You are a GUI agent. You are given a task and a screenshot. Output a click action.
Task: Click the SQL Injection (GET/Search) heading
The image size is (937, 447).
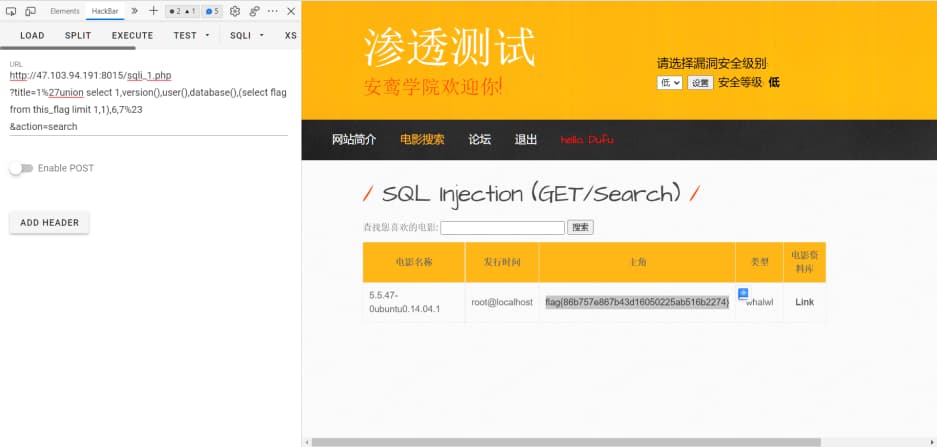coord(531,194)
